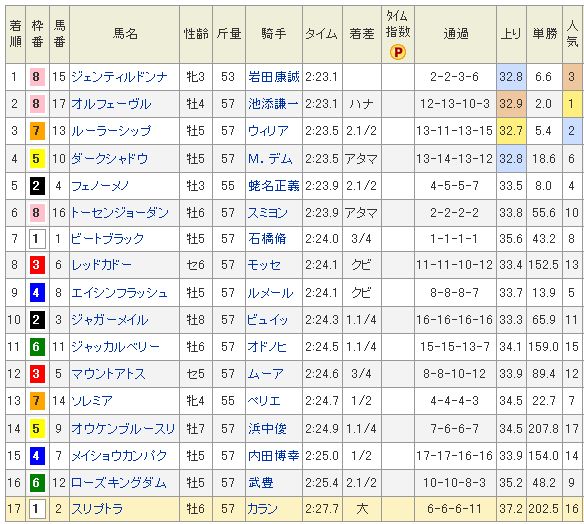Select jockey M.デム
Viewport: 584px width, 524px height.
click(270, 159)
